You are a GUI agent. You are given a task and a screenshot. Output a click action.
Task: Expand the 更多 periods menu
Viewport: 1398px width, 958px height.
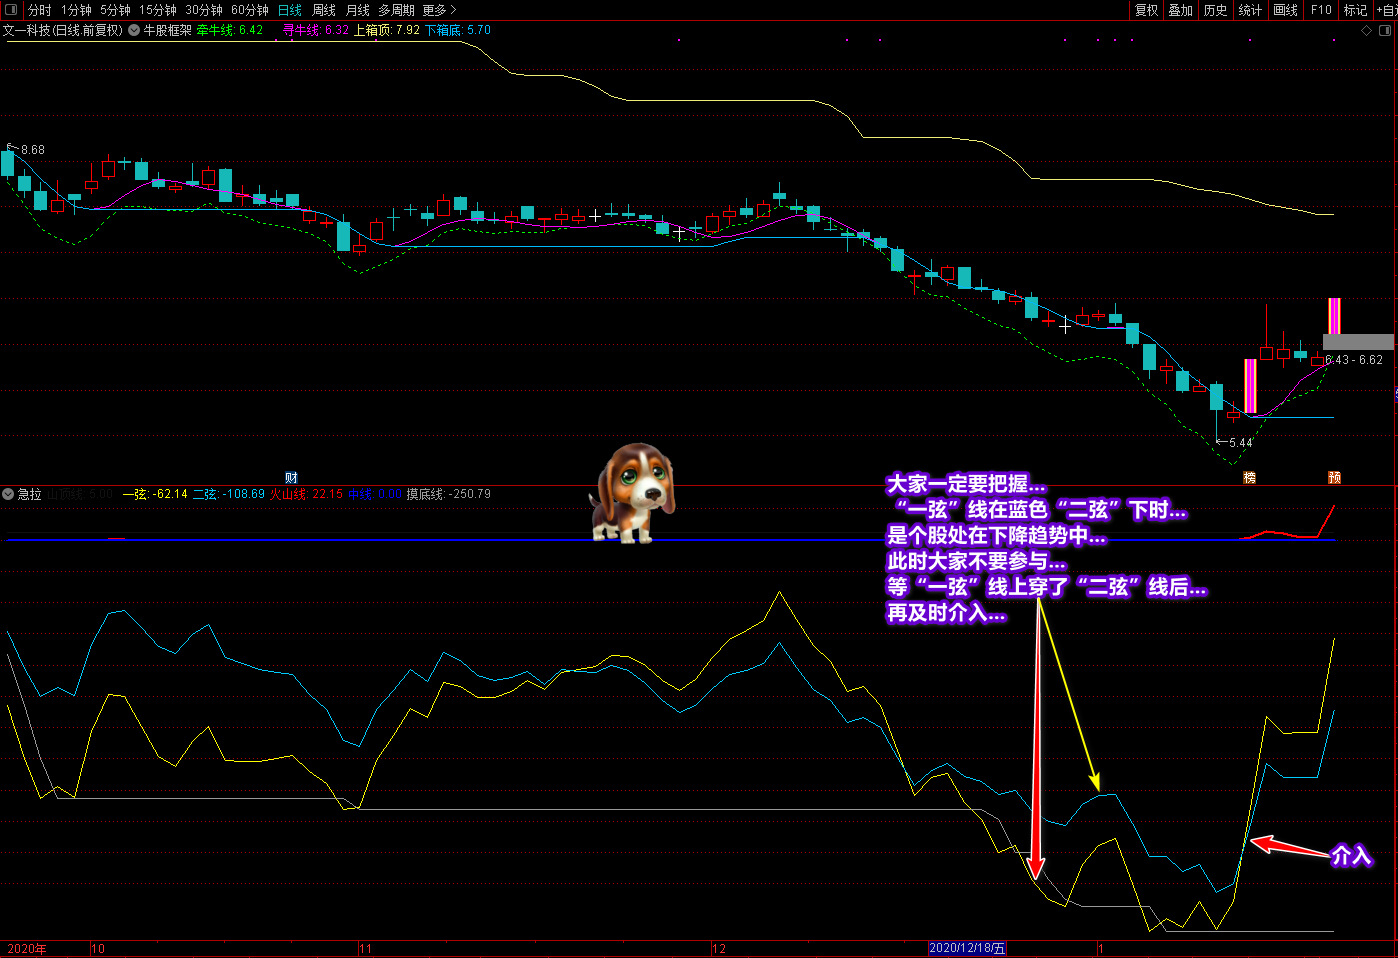(x=439, y=10)
